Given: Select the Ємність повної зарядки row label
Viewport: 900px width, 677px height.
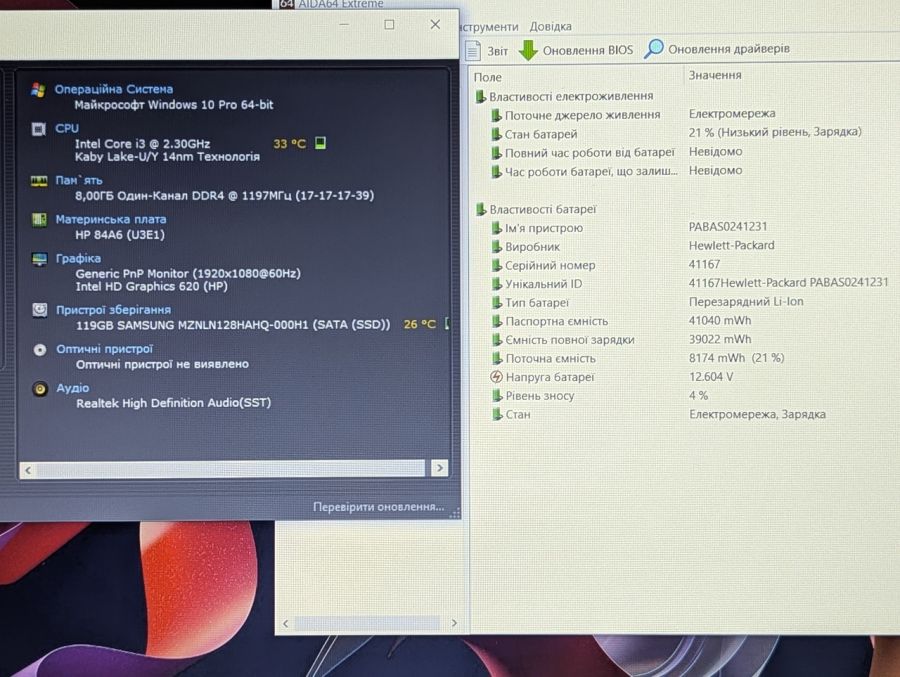Looking at the screenshot, I should tap(570, 340).
